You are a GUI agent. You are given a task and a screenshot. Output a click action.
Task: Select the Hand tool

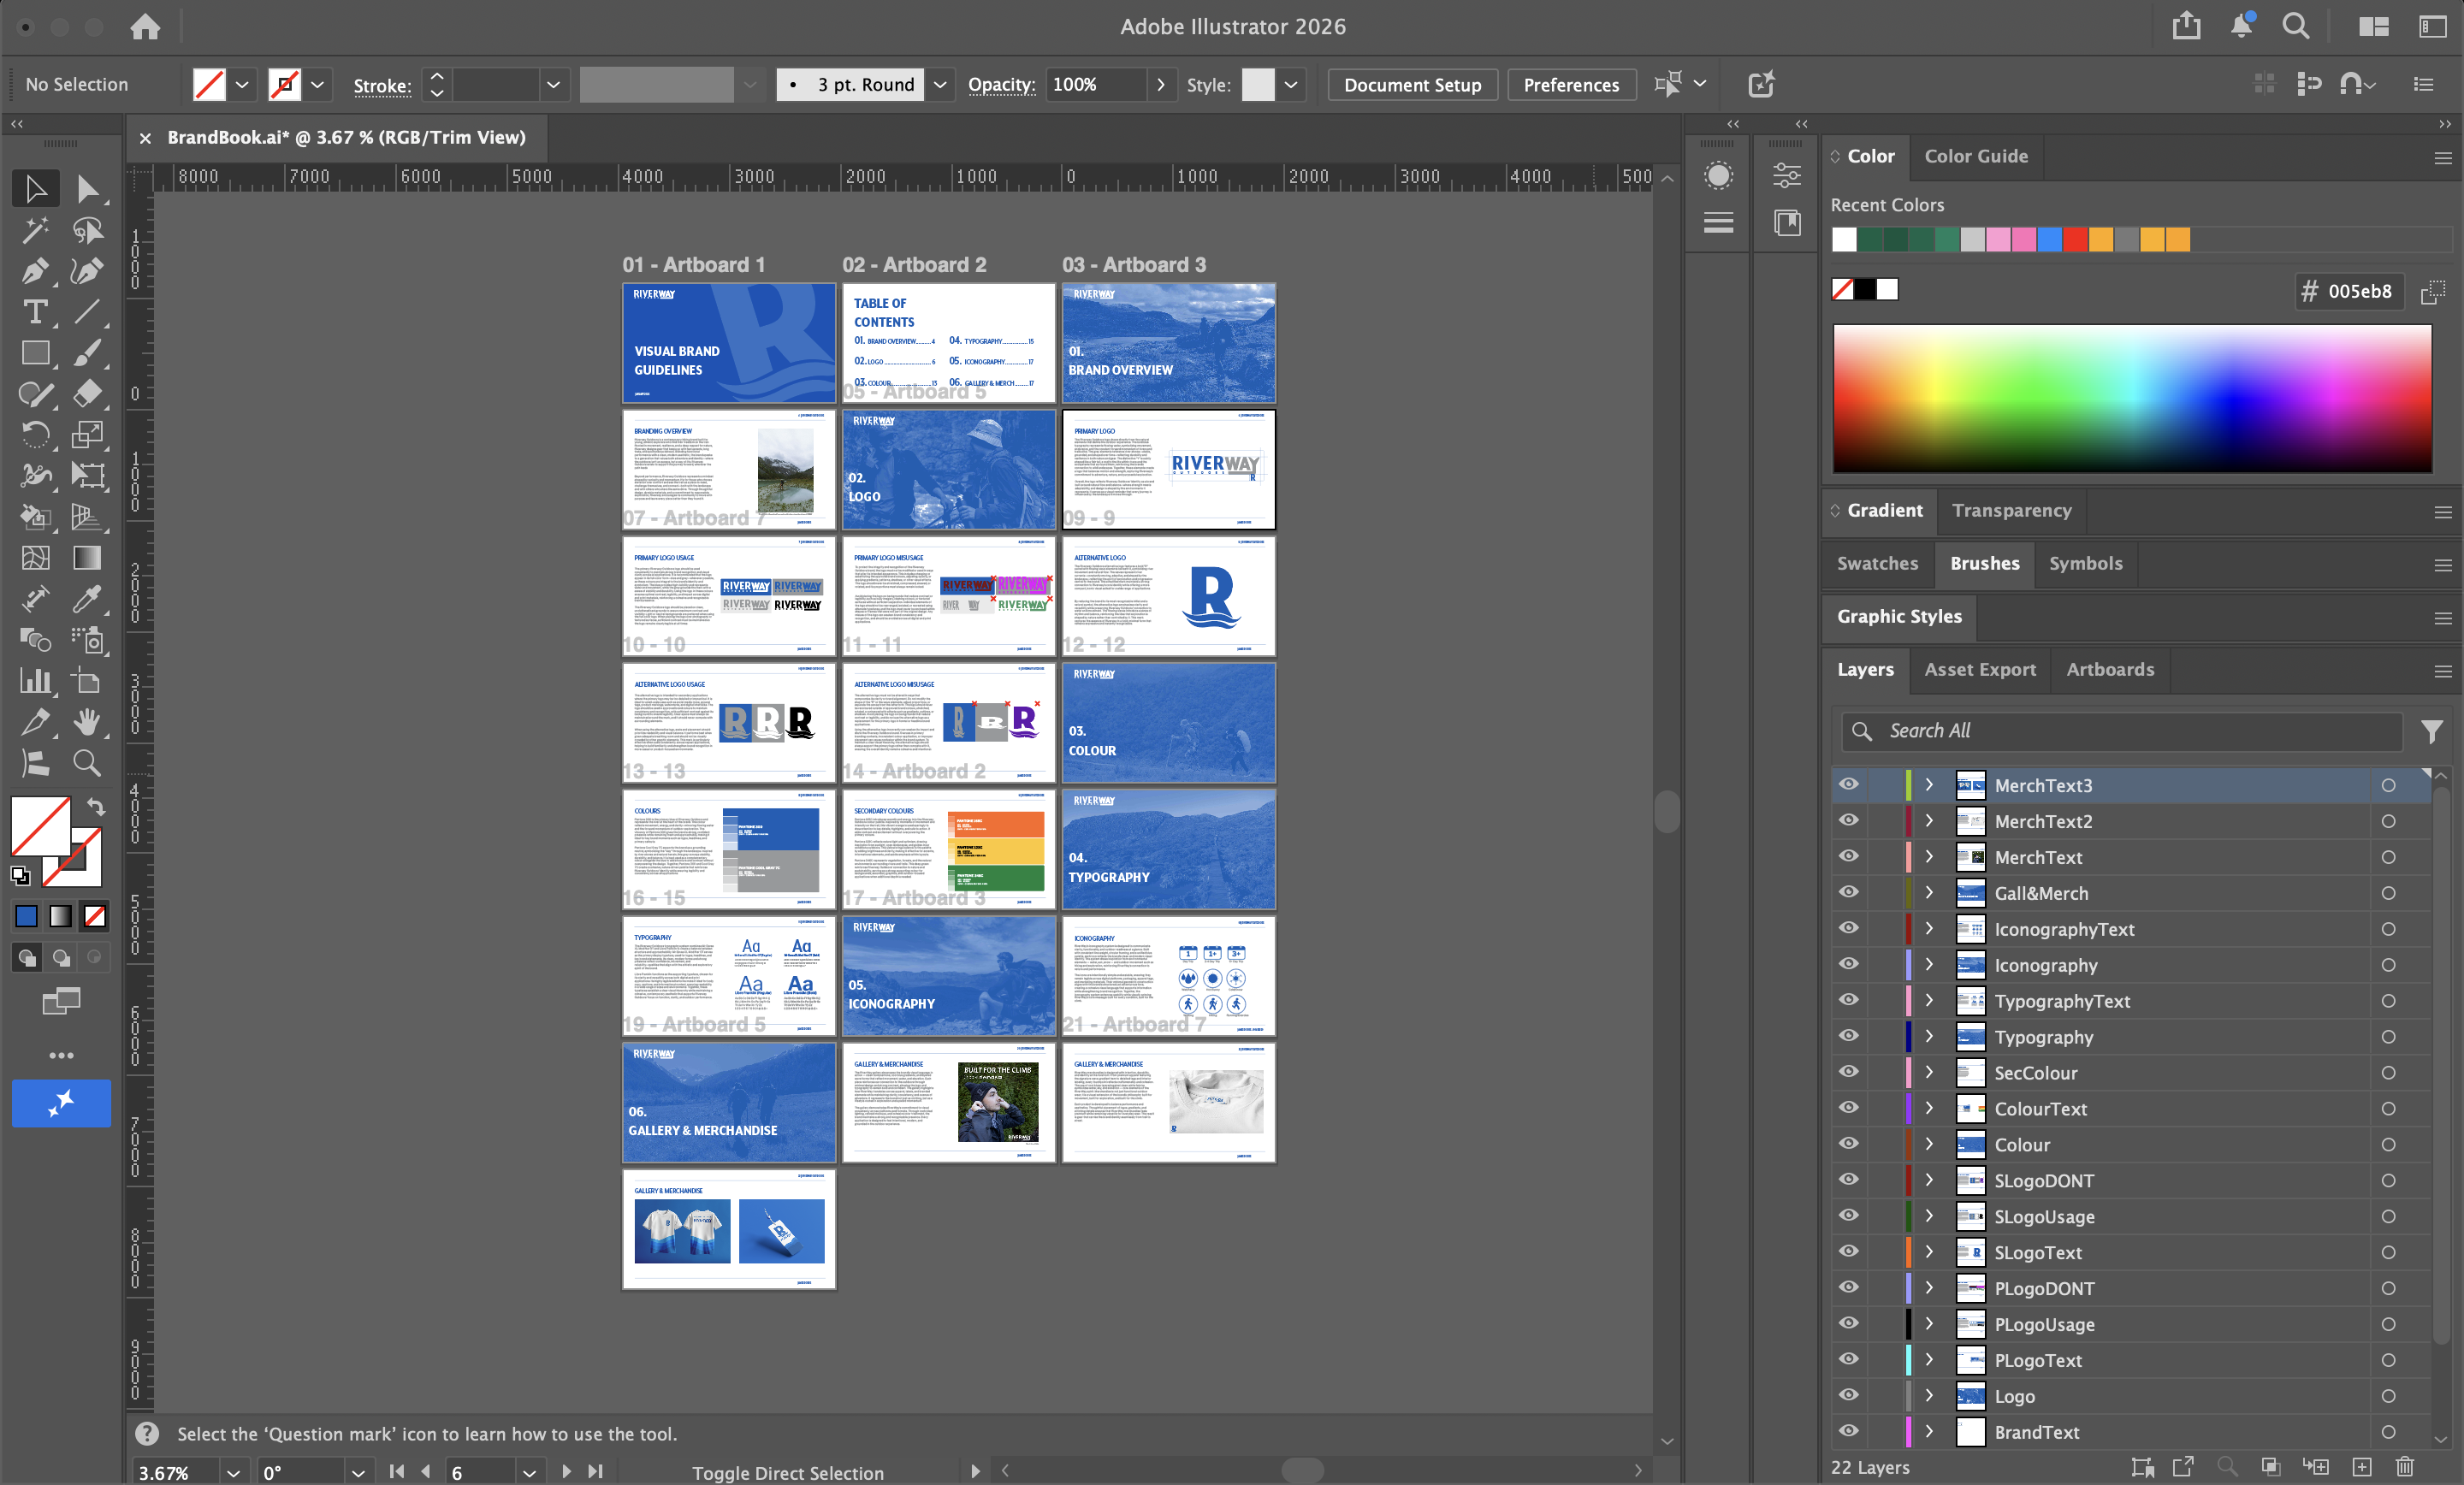(x=87, y=722)
